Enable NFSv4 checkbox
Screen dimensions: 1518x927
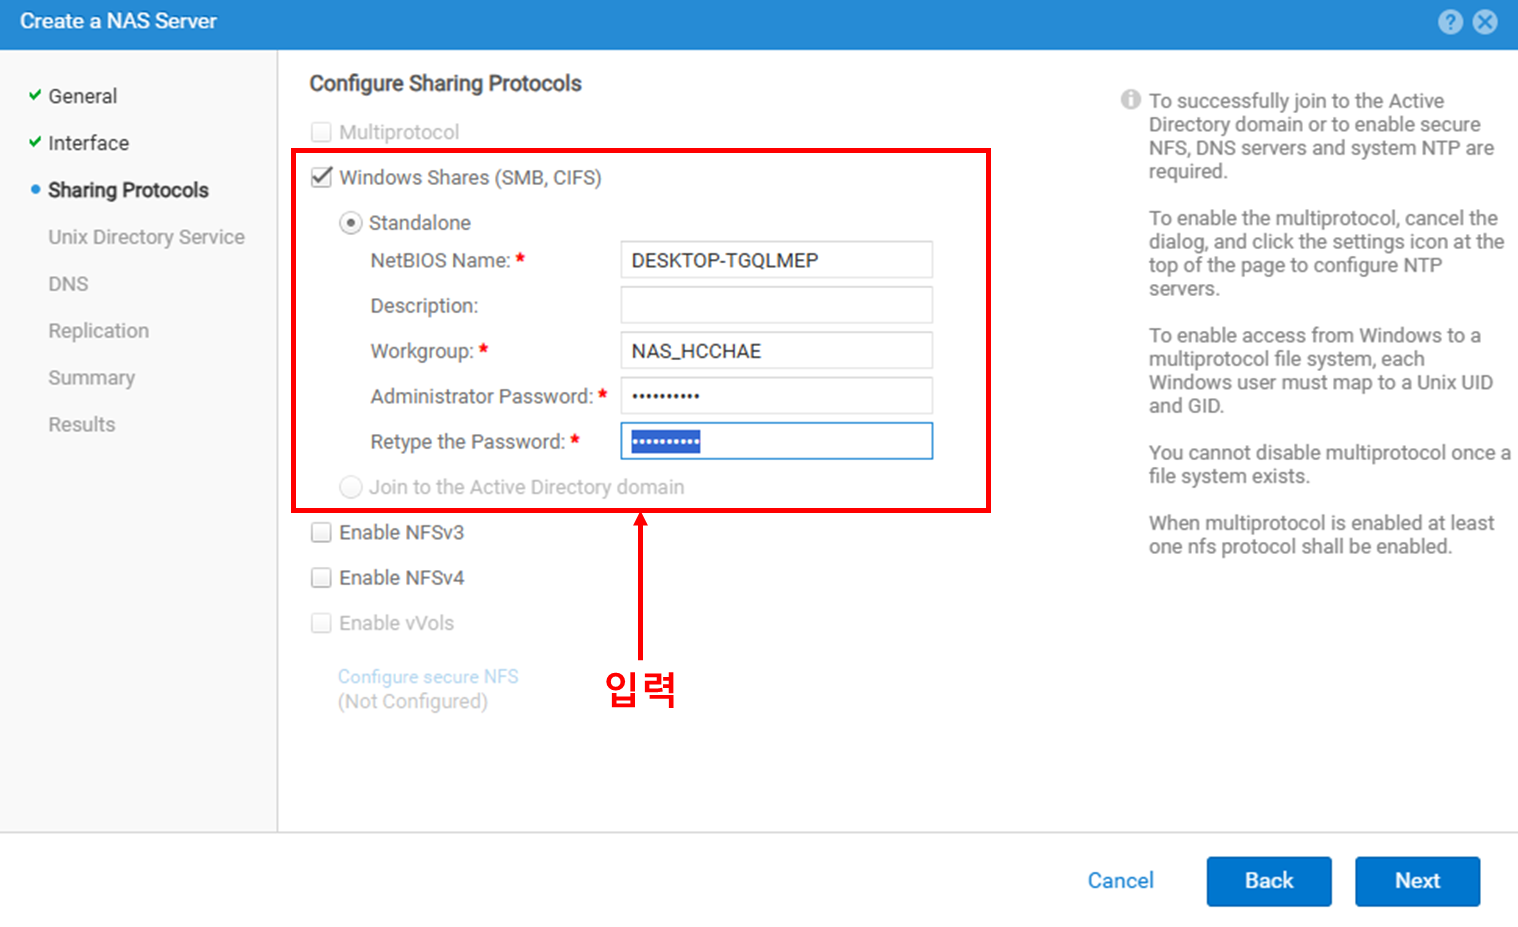tap(321, 578)
